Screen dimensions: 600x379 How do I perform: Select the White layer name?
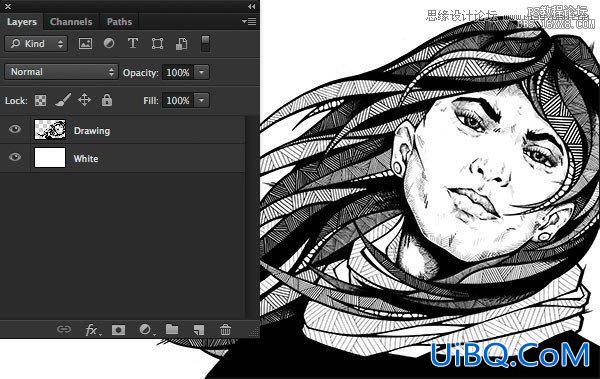pyautogui.click(x=86, y=159)
